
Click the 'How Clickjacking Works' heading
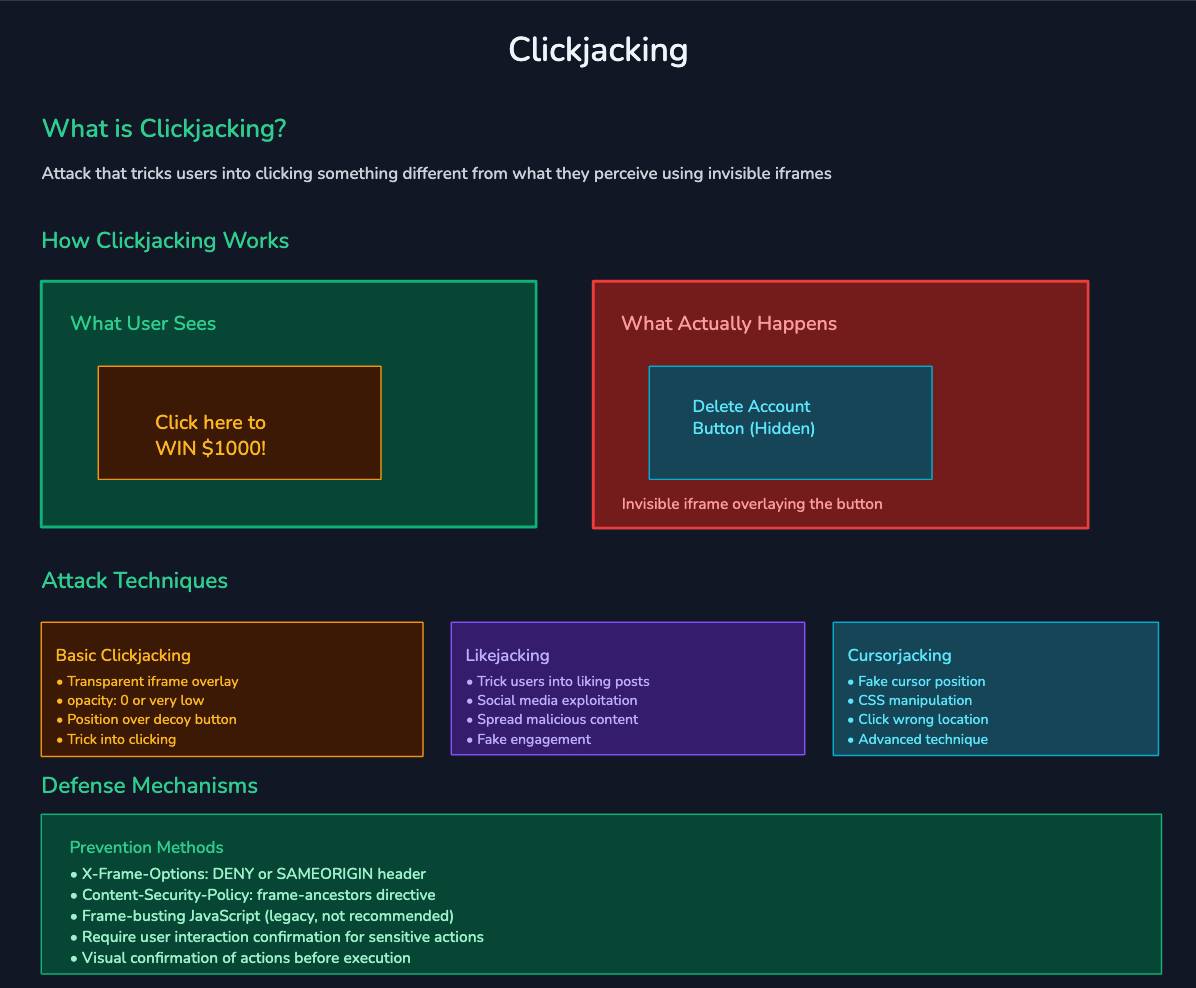tap(165, 241)
